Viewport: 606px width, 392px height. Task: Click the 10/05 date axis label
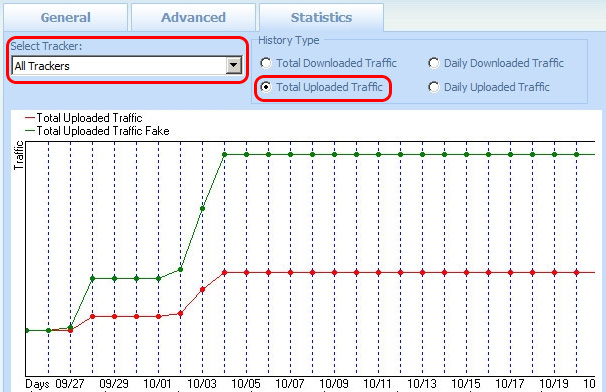pyautogui.click(x=246, y=384)
